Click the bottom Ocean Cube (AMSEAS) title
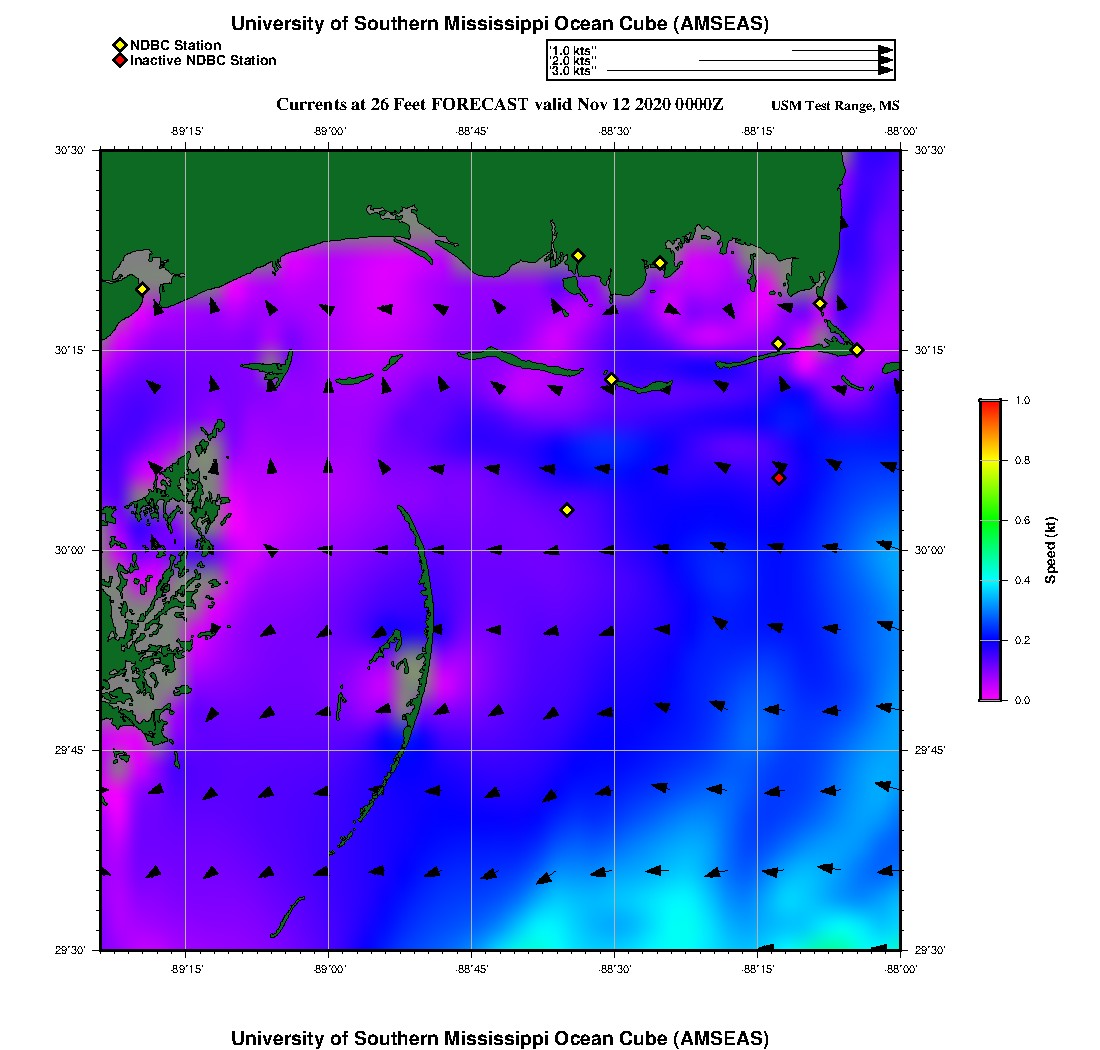Image resolution: width=1100 pixels, height=1050 pixels. click(x=500, y=1038)
